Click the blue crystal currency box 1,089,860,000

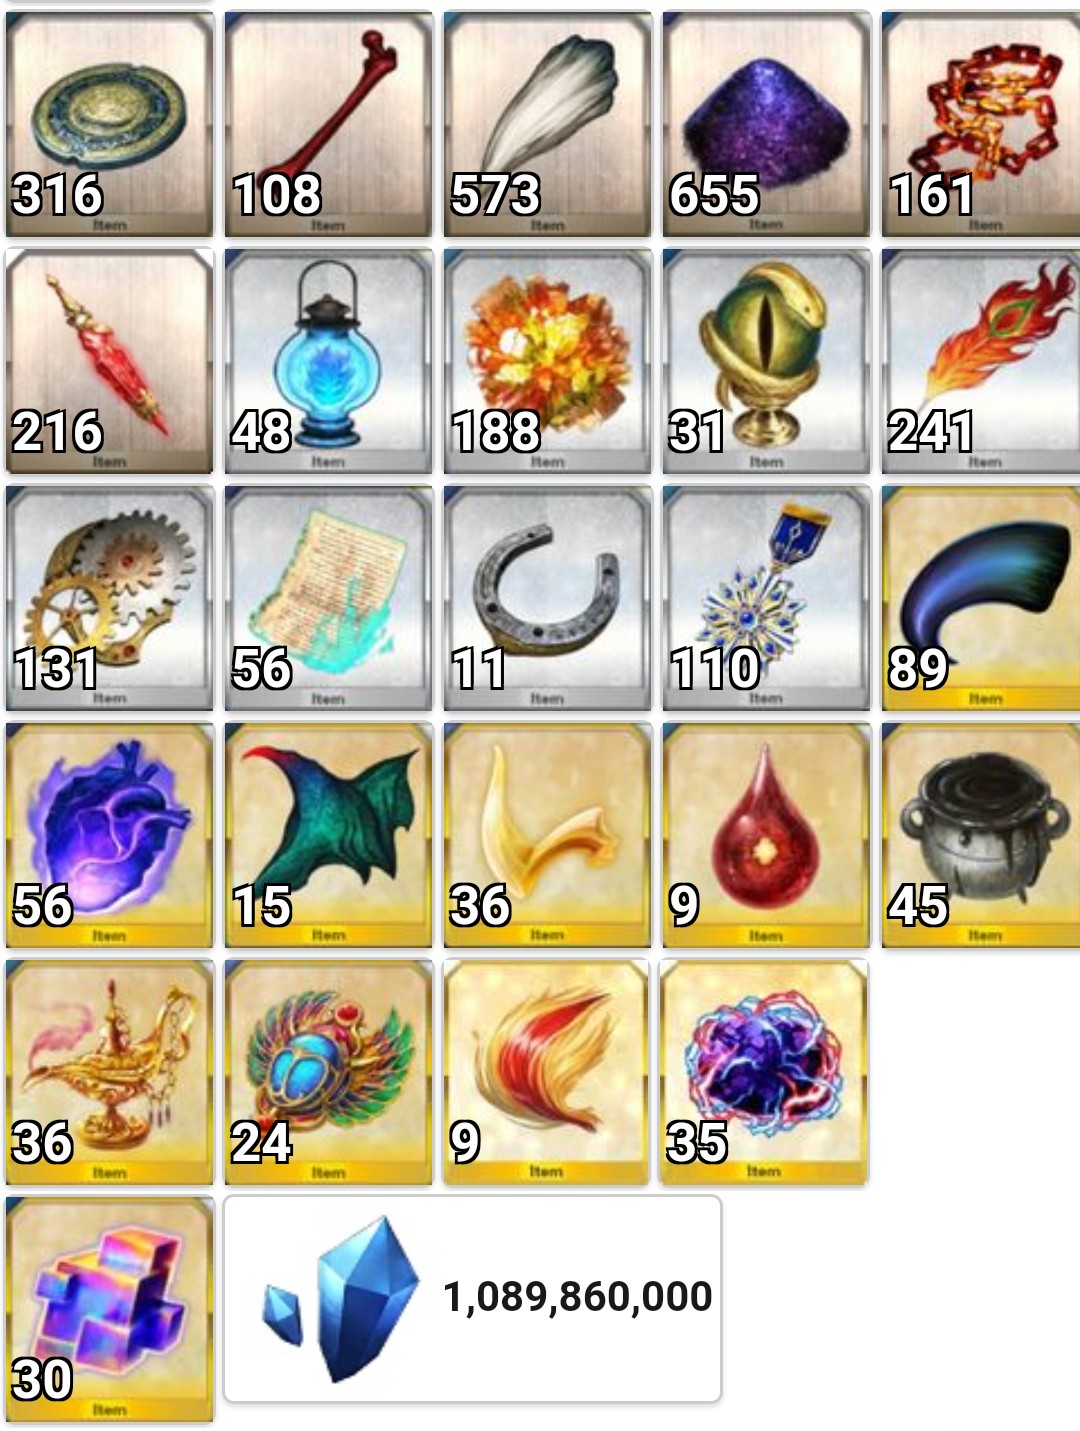click(472, 1299)
